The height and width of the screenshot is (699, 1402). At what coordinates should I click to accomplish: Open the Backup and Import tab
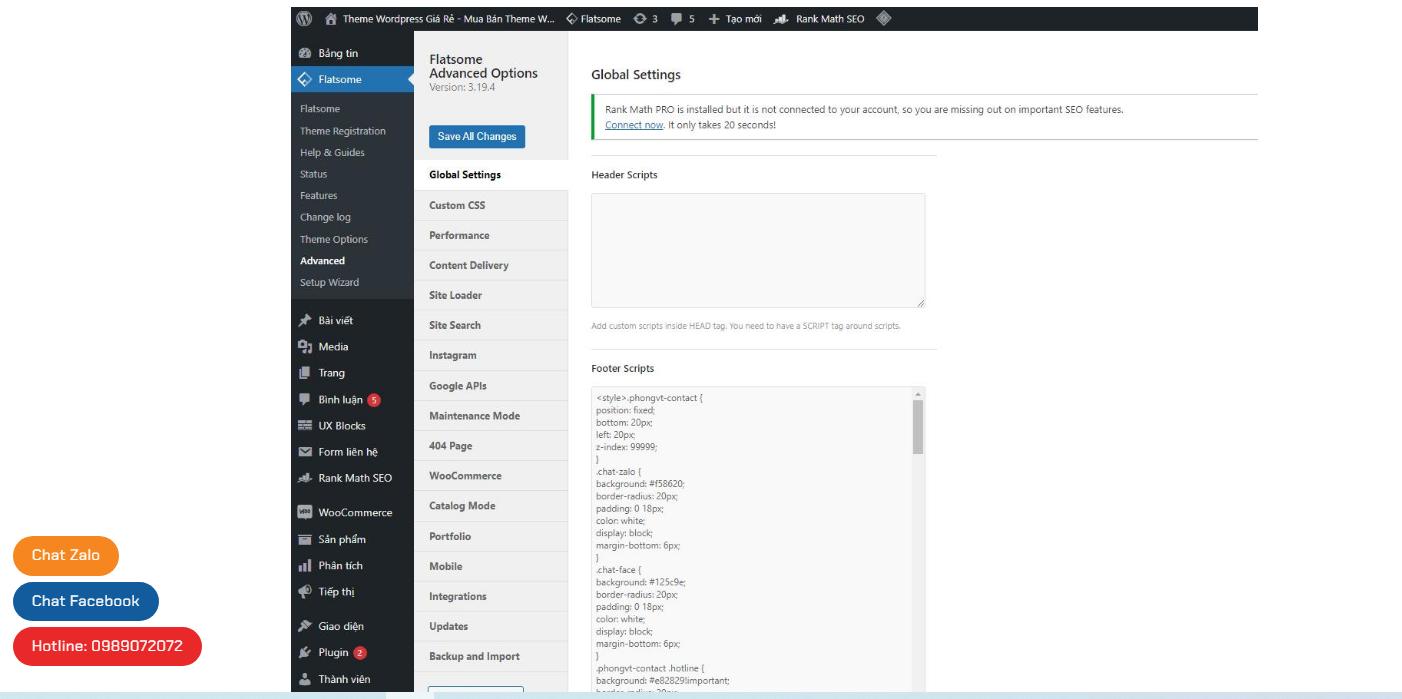click(x=491, y=656)
